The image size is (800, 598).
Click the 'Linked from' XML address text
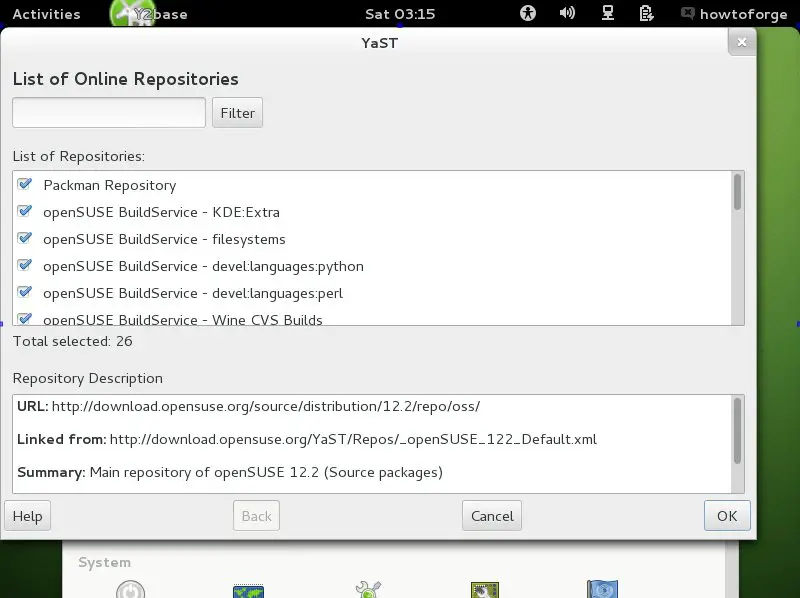353,439
